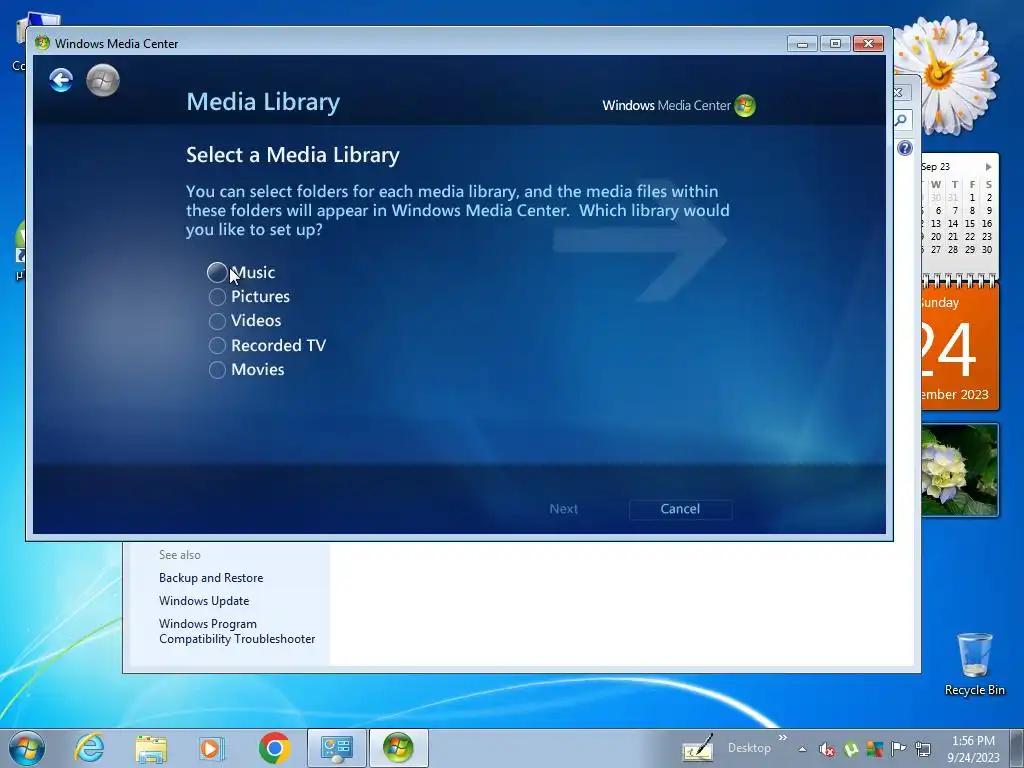
Task: Launch Windows Media Player from taskbar
Action: pos(212,748)
